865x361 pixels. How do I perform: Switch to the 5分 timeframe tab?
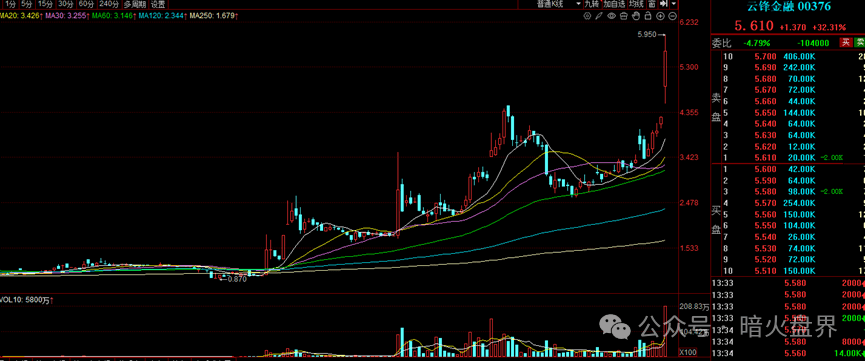[26, 4]
